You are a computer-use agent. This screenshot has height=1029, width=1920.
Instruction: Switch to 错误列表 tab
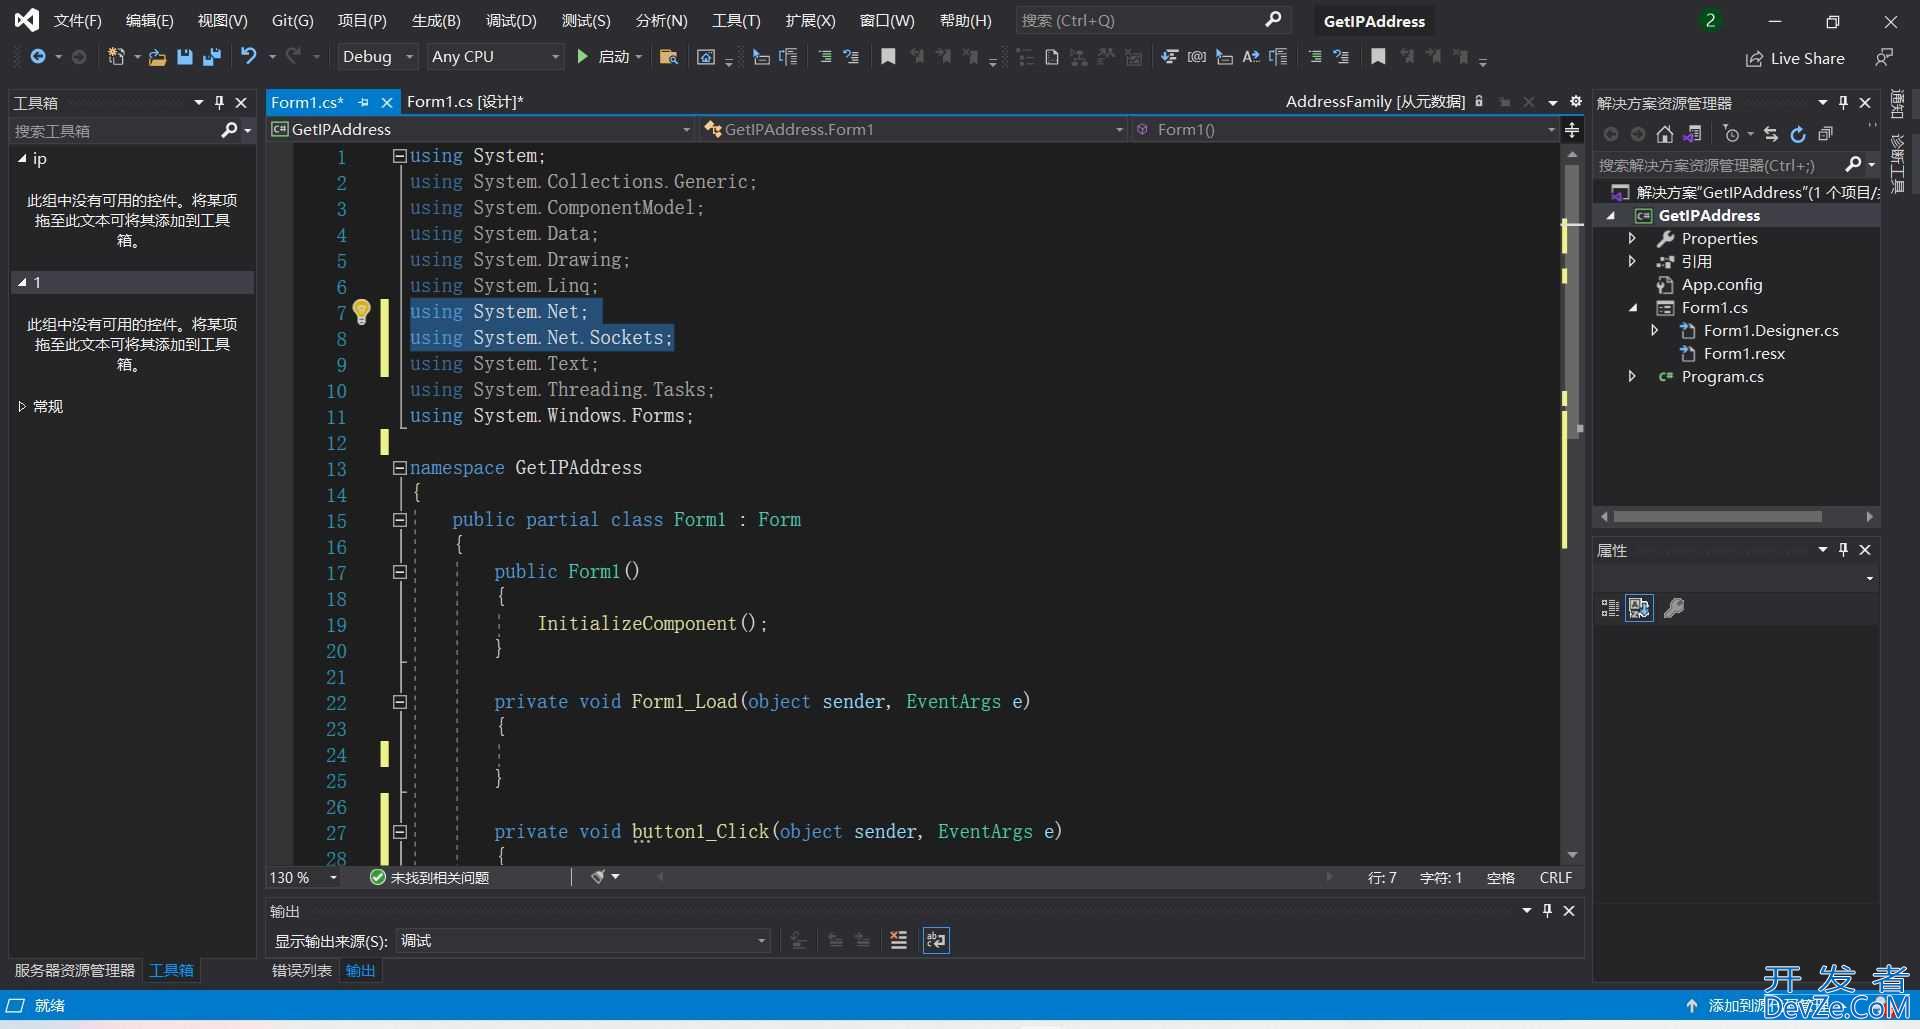pyautogui.click(x=301, y=970)
